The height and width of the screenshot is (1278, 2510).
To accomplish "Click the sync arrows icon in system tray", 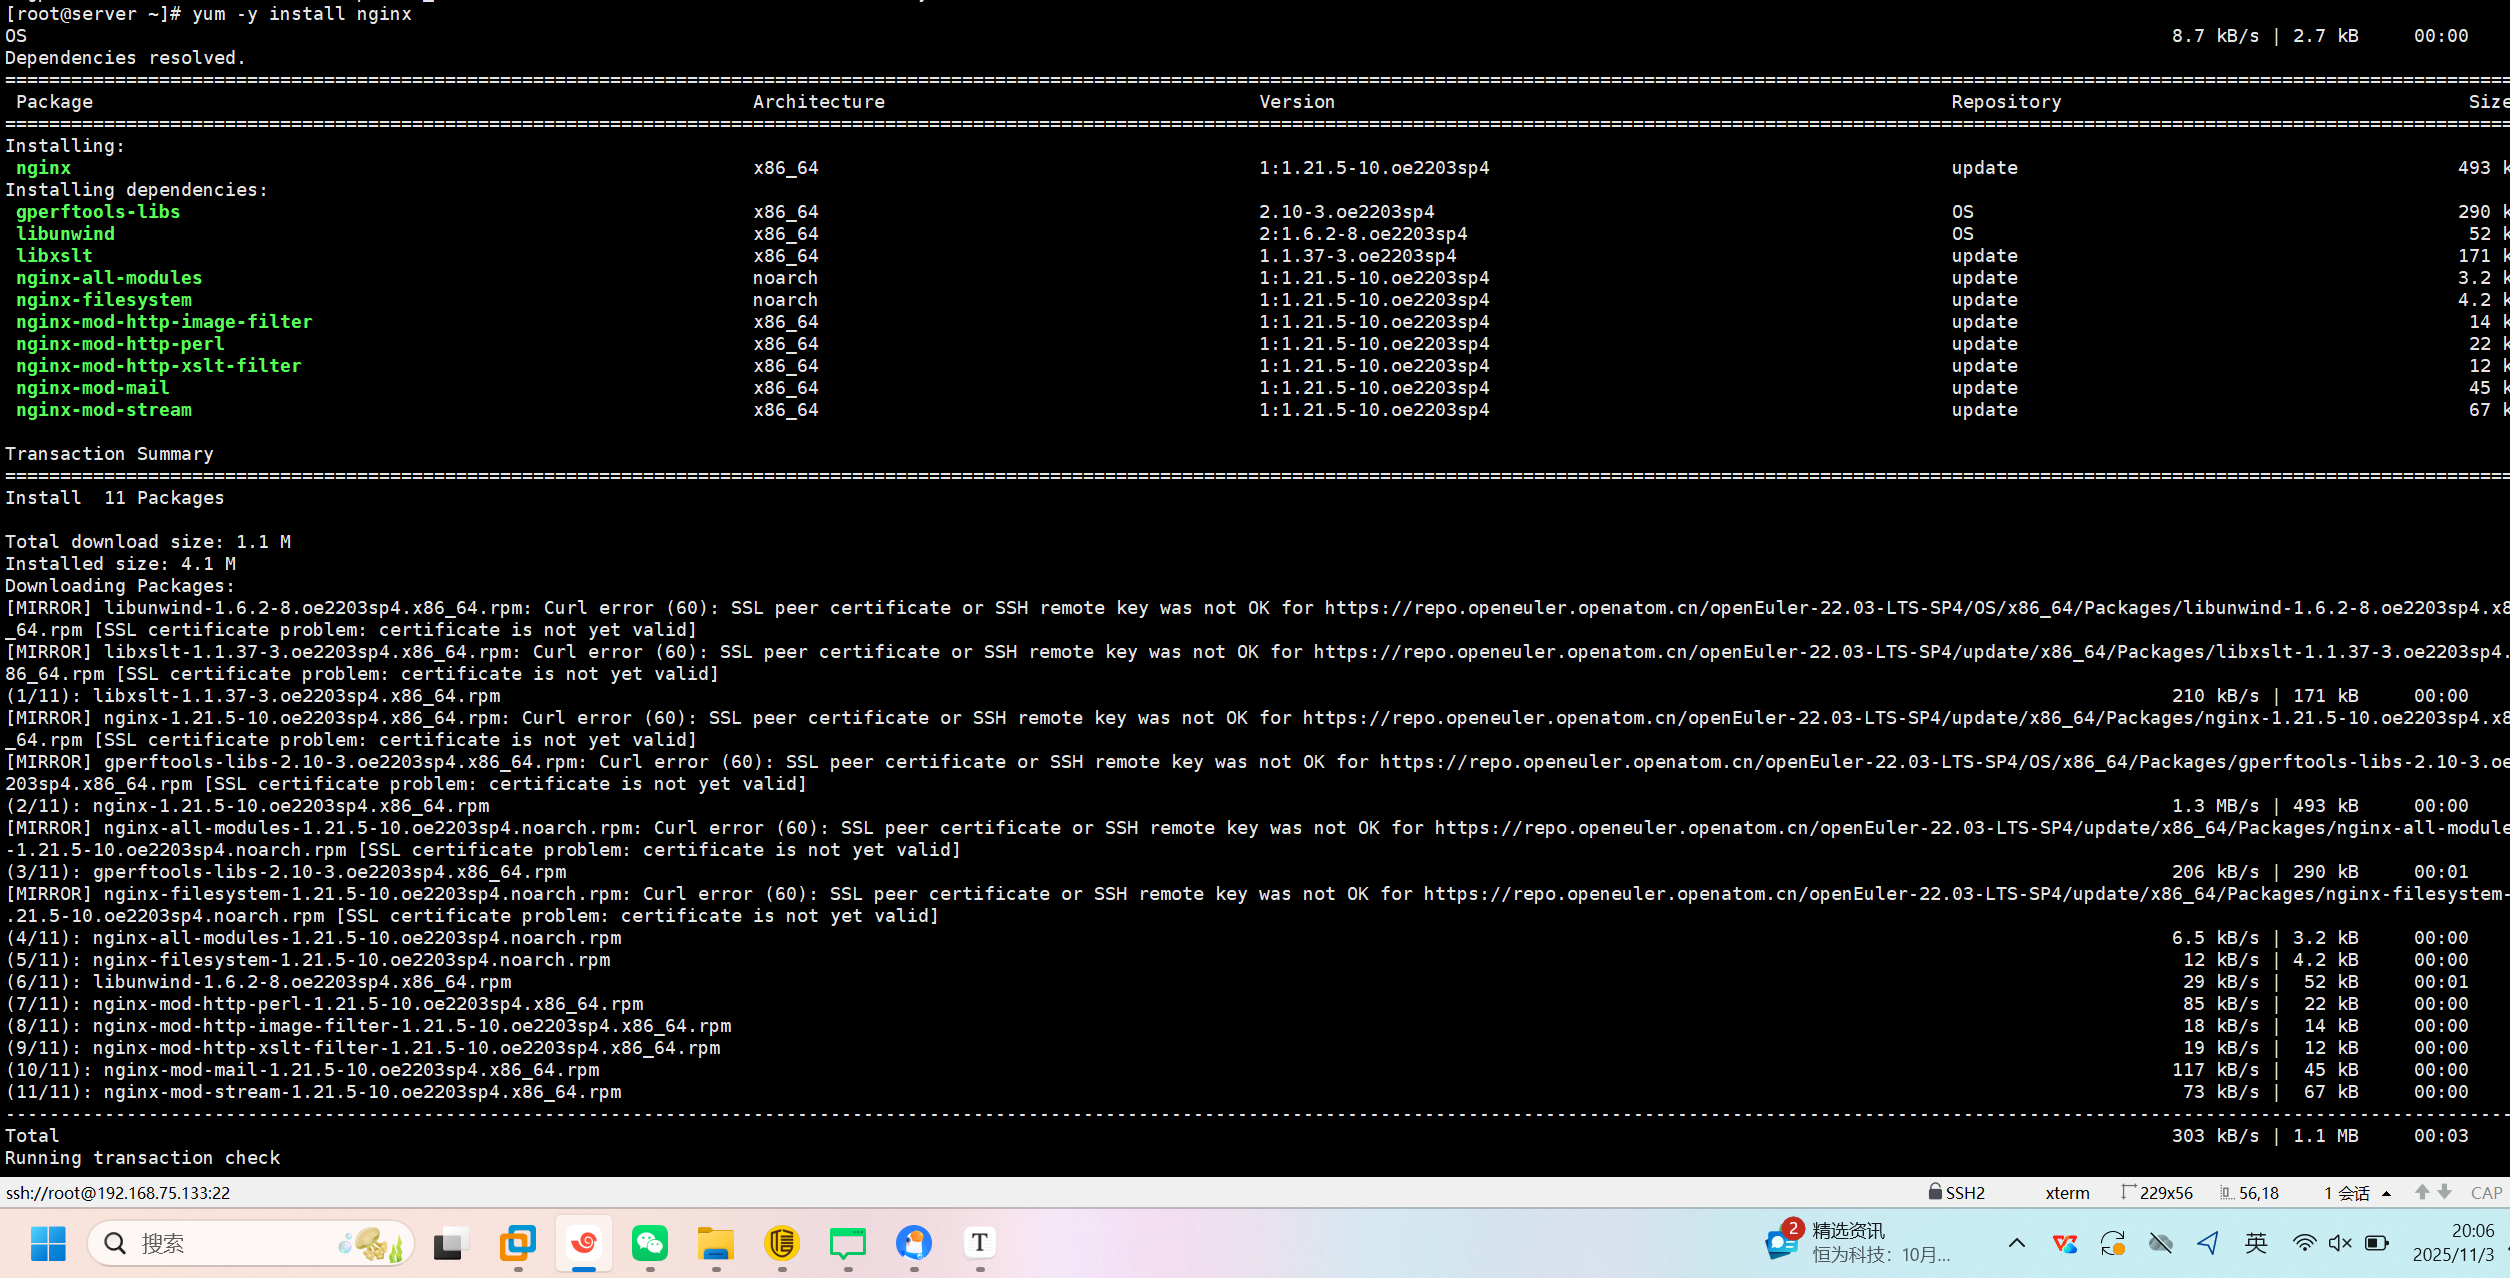I will point(2113,1243).
